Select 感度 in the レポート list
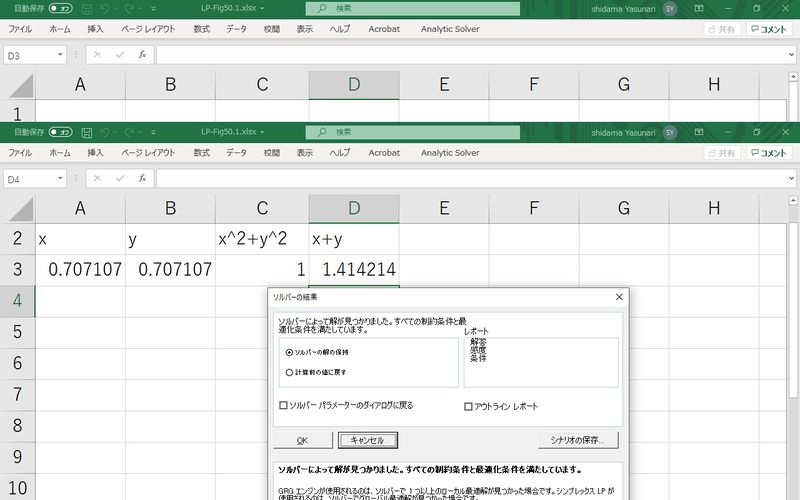The image size is (800, 500). click(x=478, y=349)
